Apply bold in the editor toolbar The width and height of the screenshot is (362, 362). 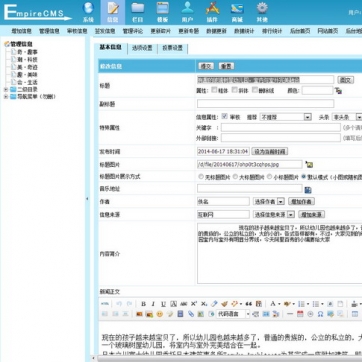coord(143,304)
